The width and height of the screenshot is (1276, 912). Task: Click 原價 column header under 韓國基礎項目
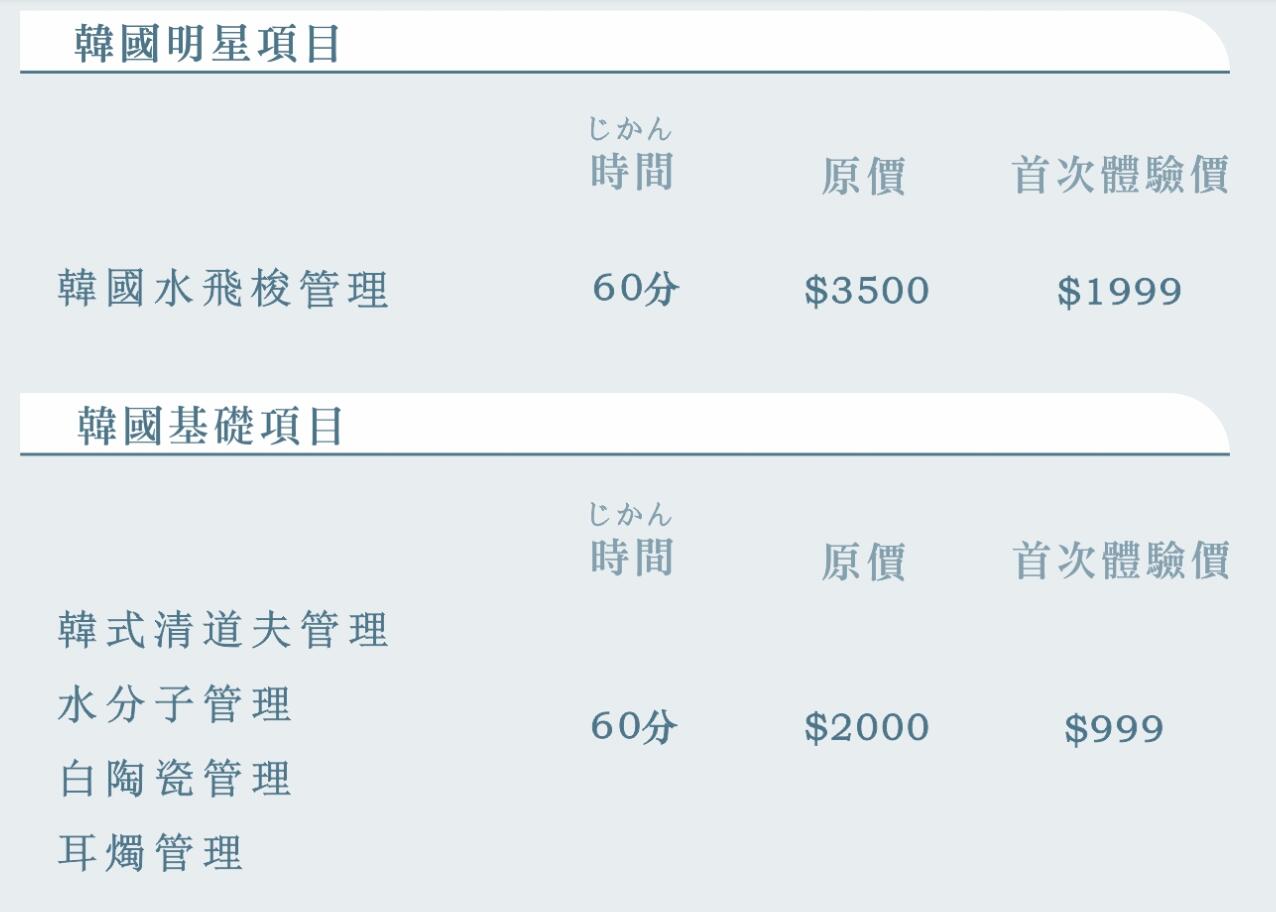(863, 561)
